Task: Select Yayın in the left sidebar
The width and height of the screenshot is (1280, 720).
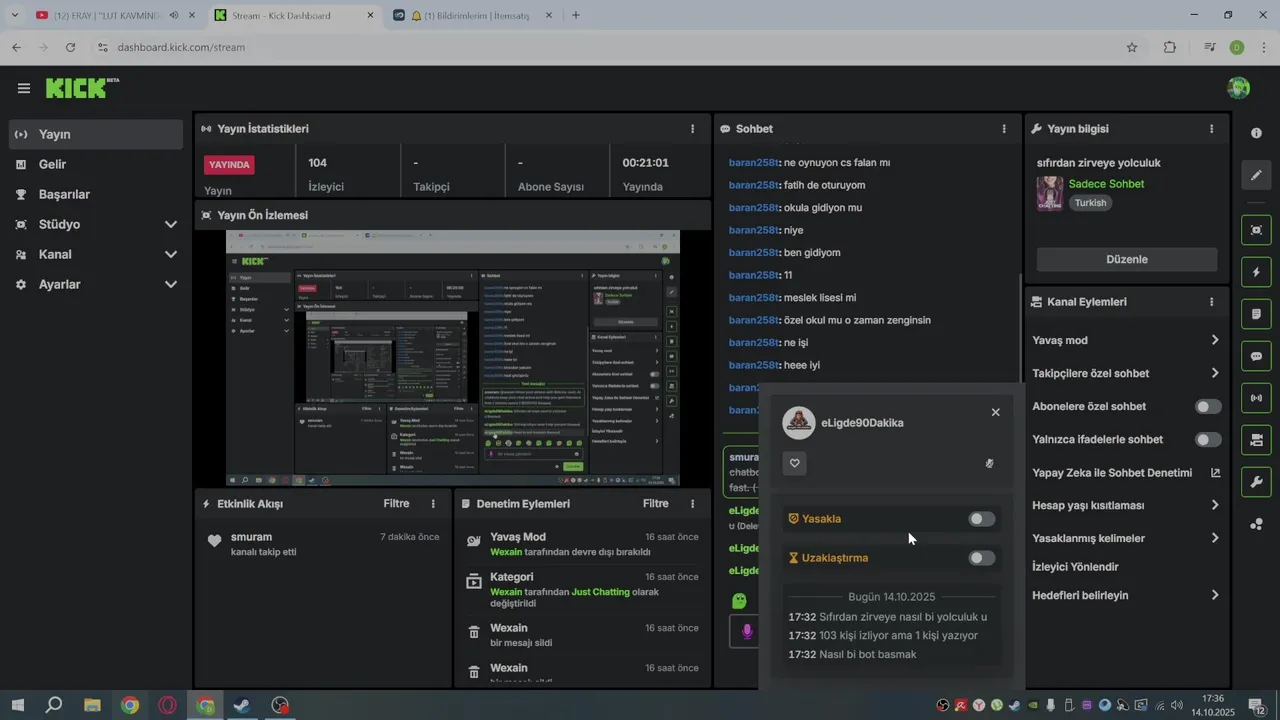Action: [96, 134]
